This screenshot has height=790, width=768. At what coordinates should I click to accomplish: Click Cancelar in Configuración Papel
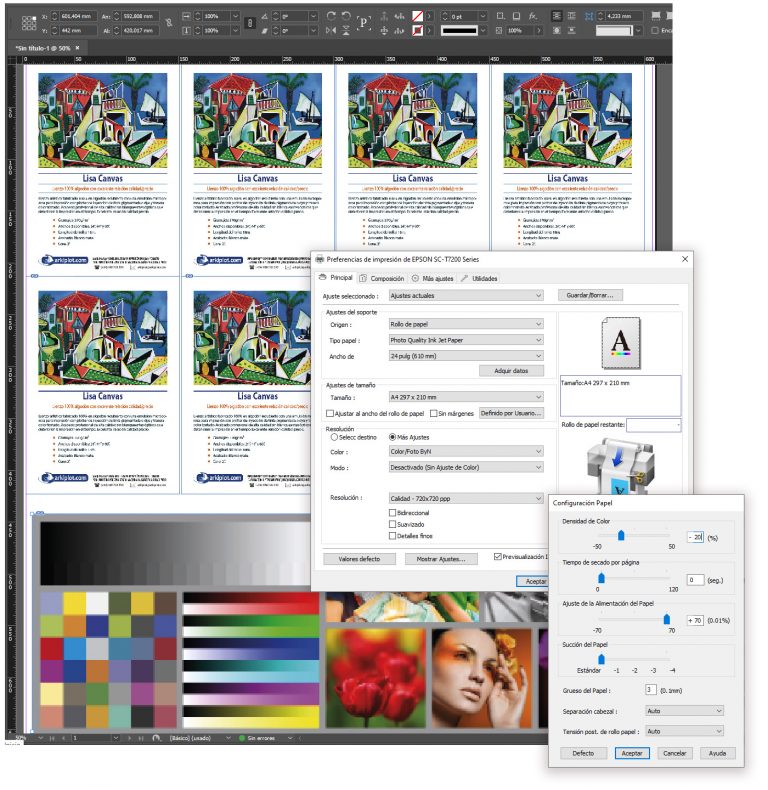tap(675, 753)
